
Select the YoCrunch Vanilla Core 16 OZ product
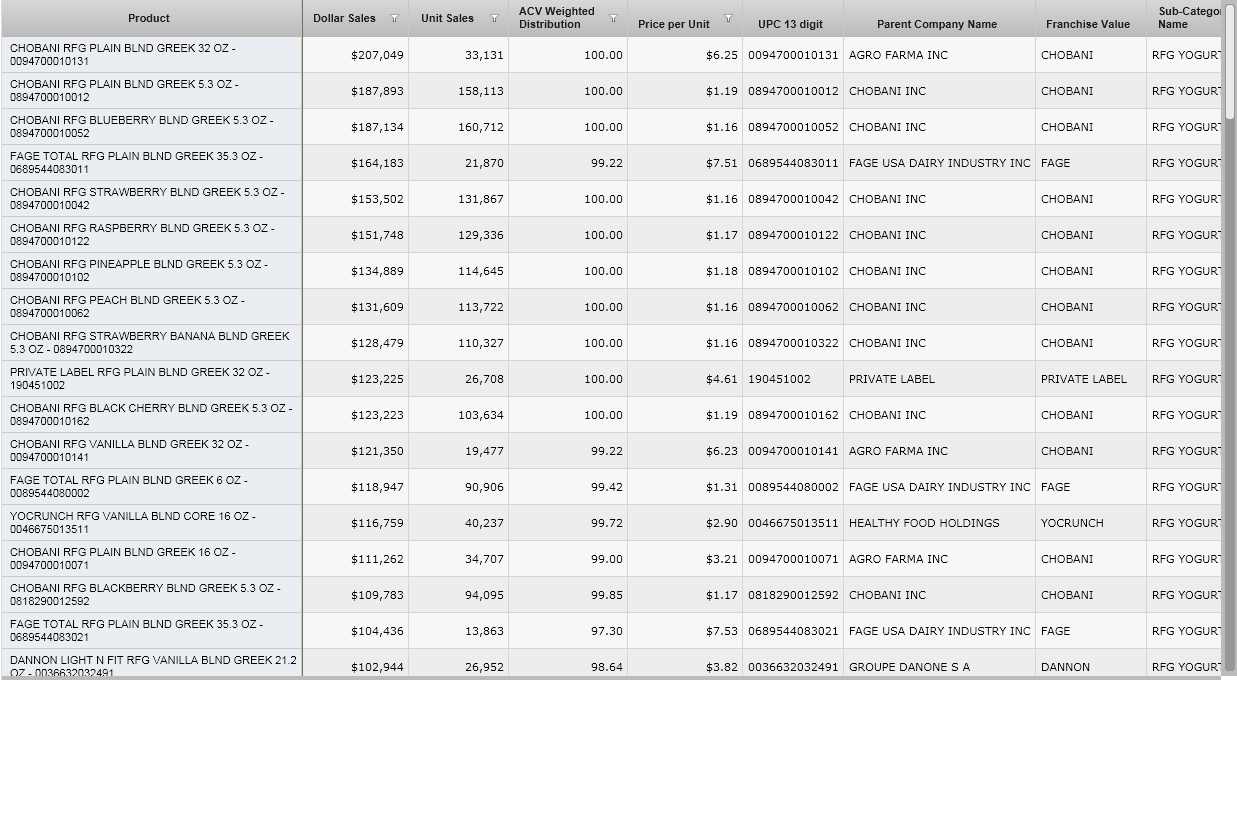150,523
